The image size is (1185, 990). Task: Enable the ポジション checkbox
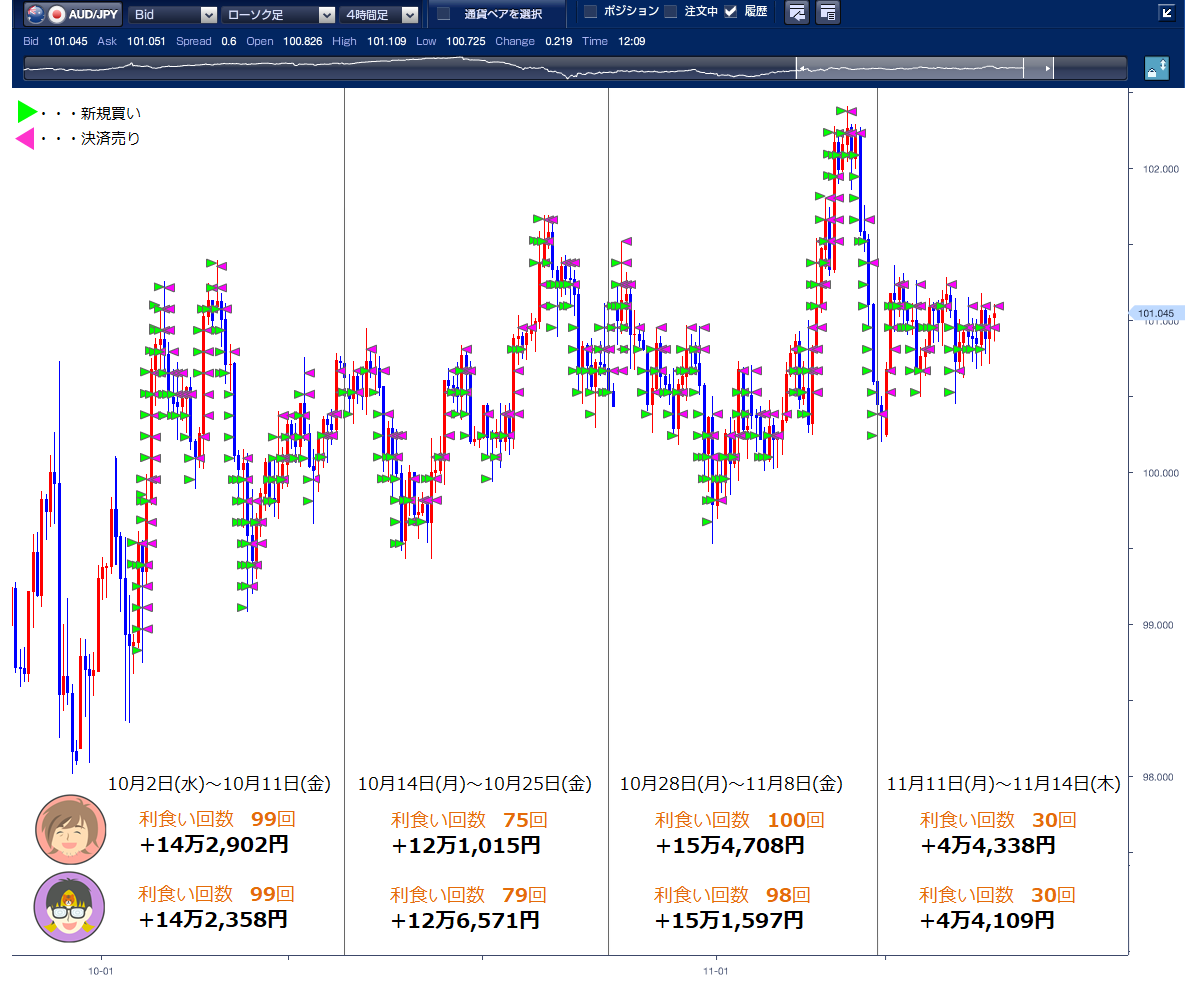click(x=591, y=11)
